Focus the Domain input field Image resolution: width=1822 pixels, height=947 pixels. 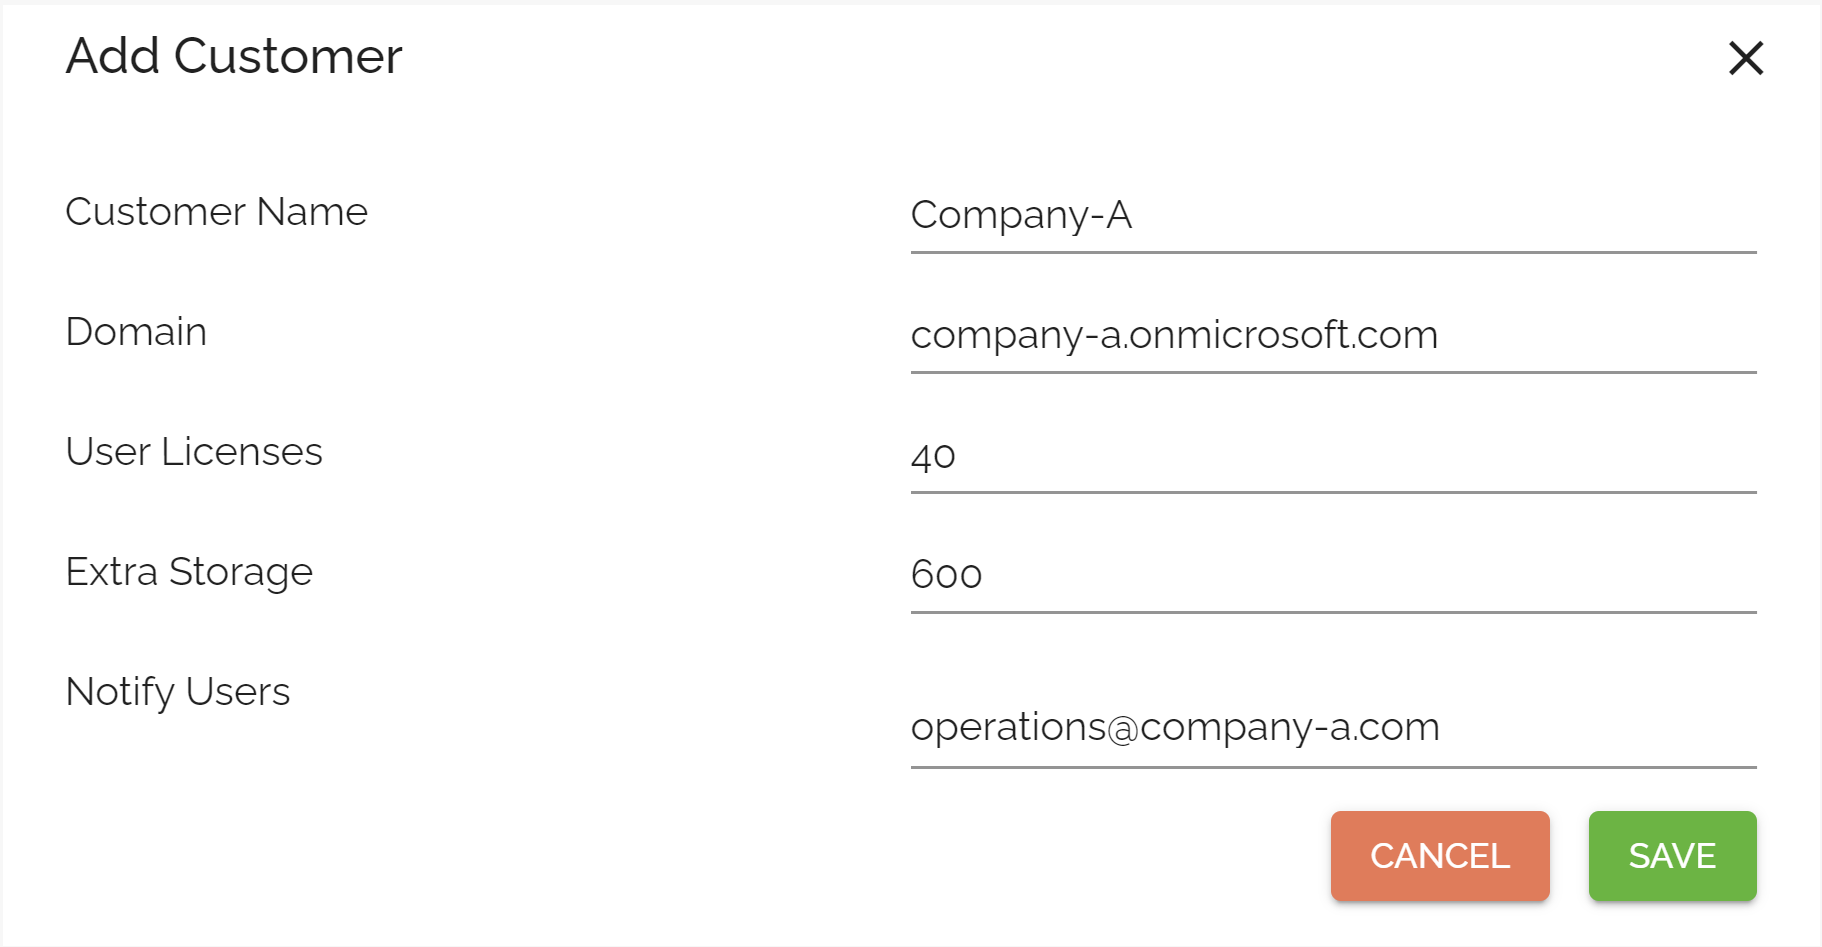click(1333, 335)
